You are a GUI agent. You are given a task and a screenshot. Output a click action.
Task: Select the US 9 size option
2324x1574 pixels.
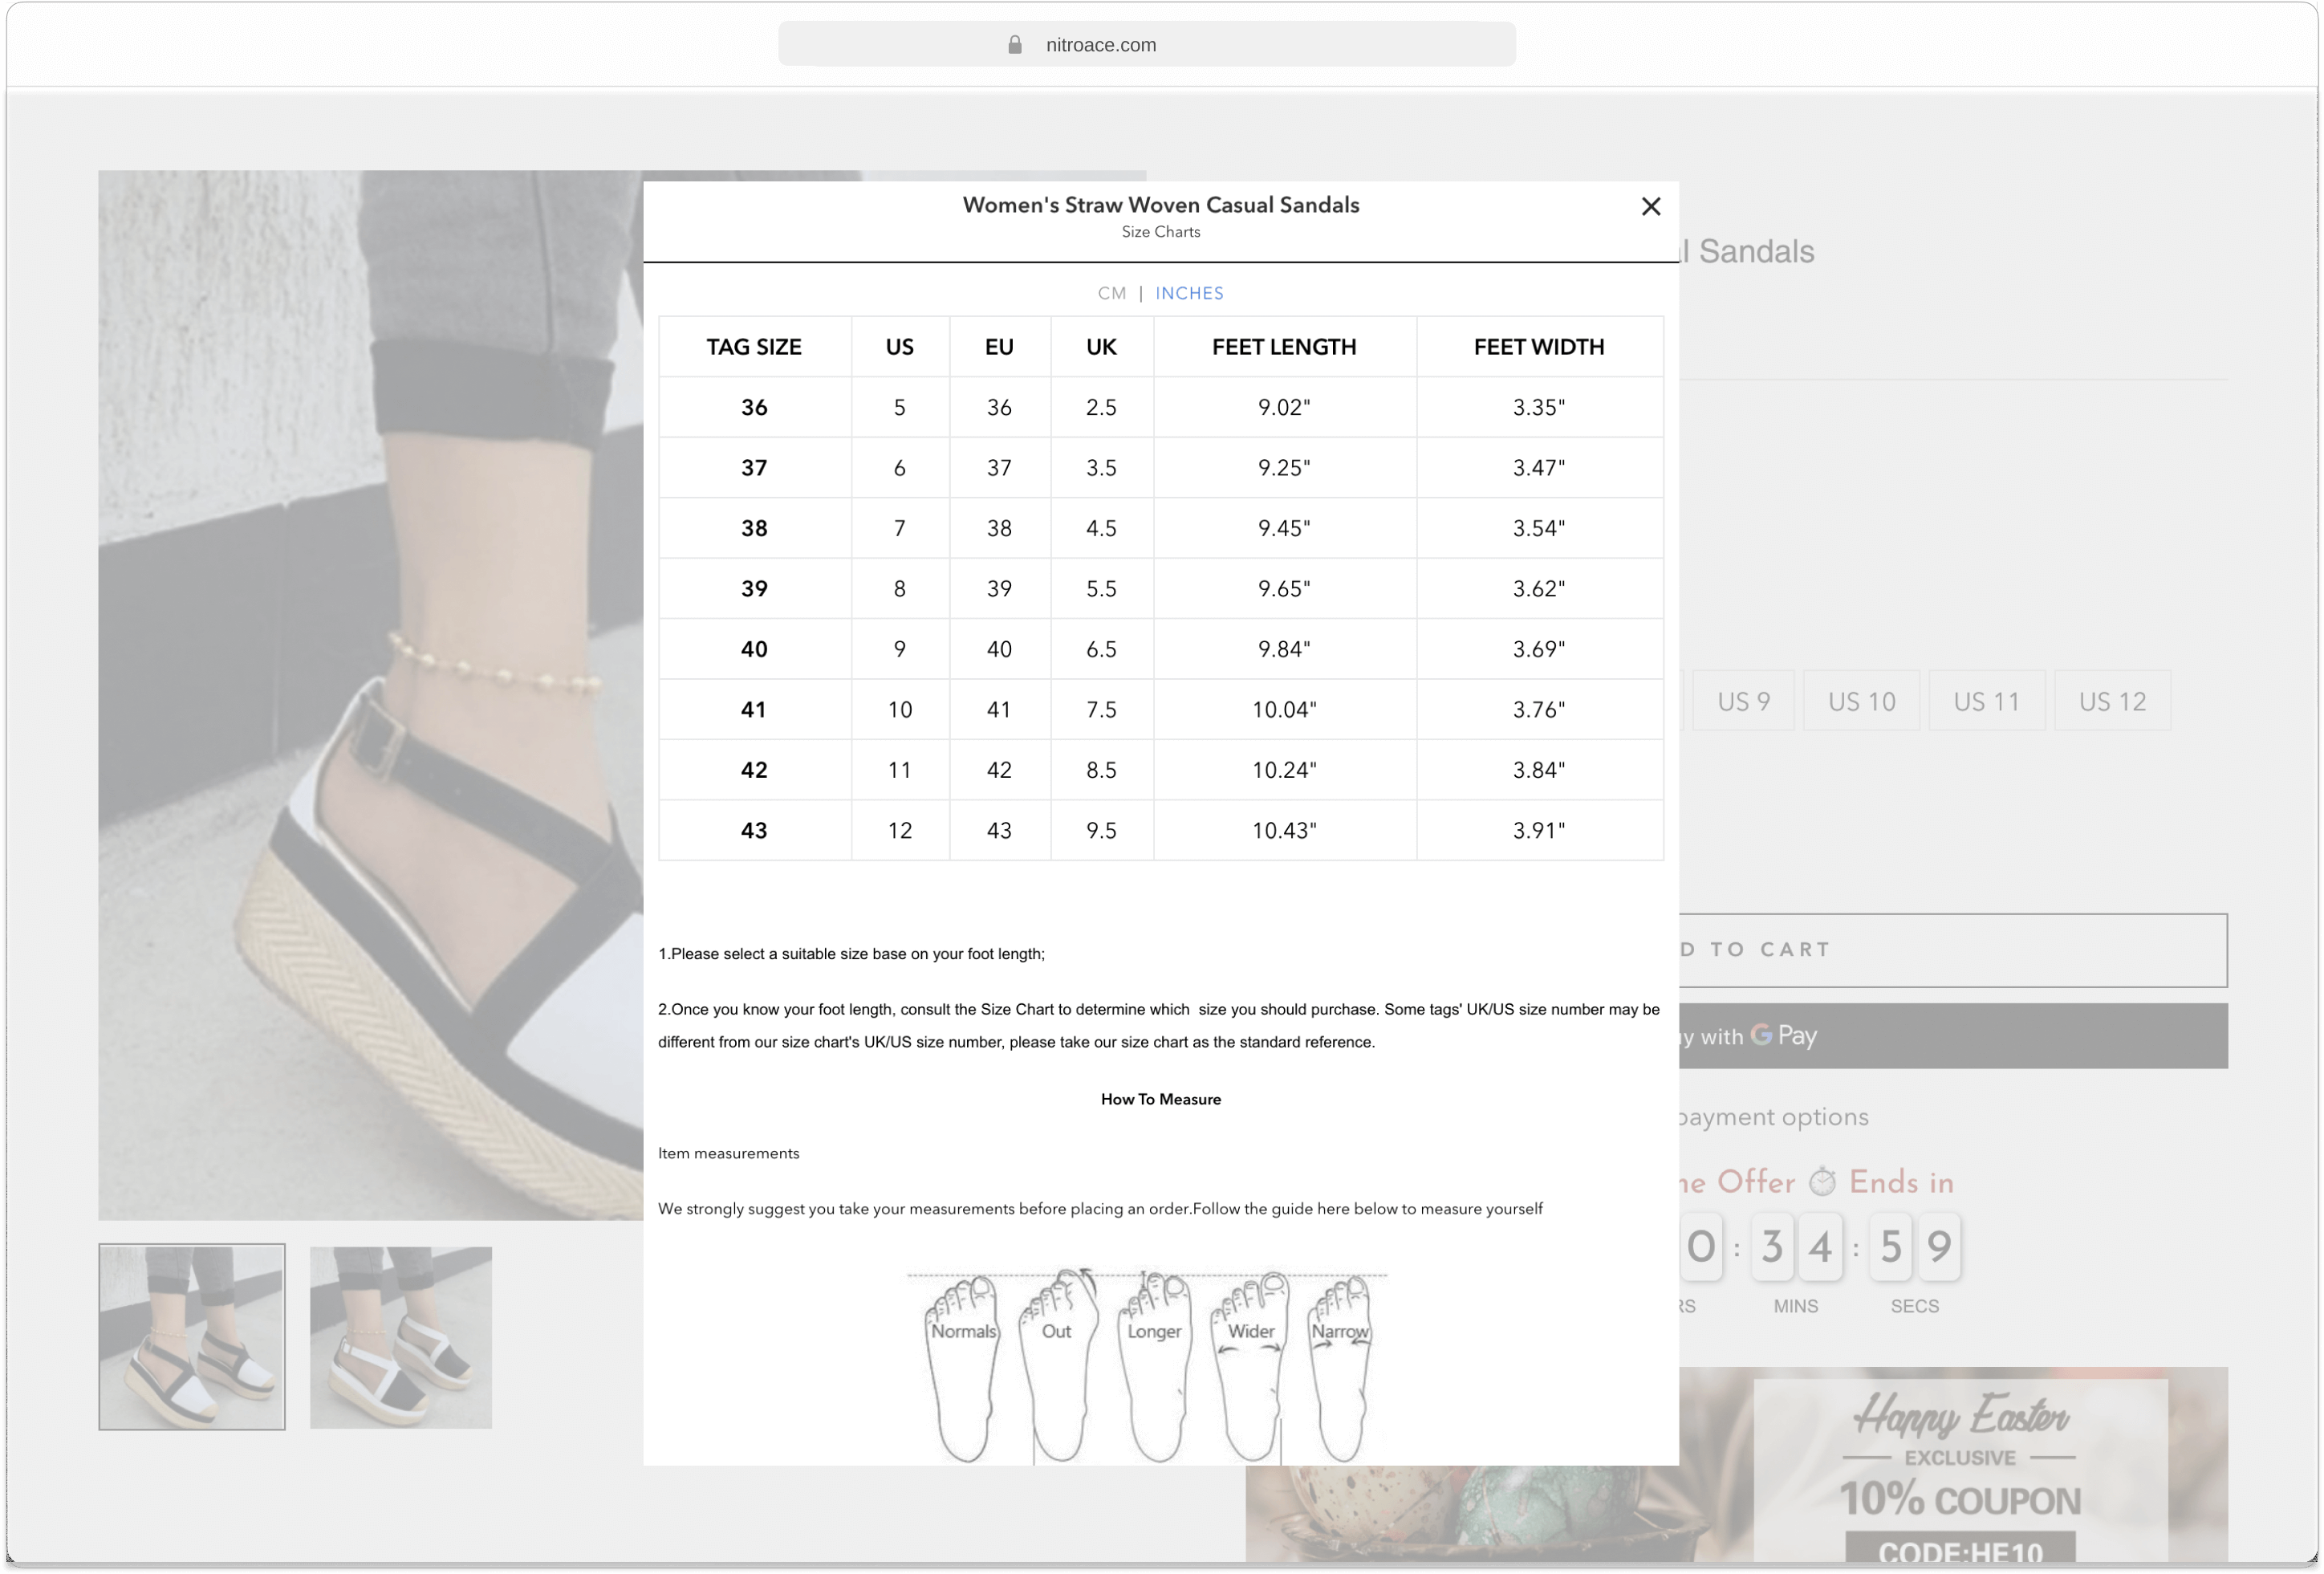click(1743, 700)
